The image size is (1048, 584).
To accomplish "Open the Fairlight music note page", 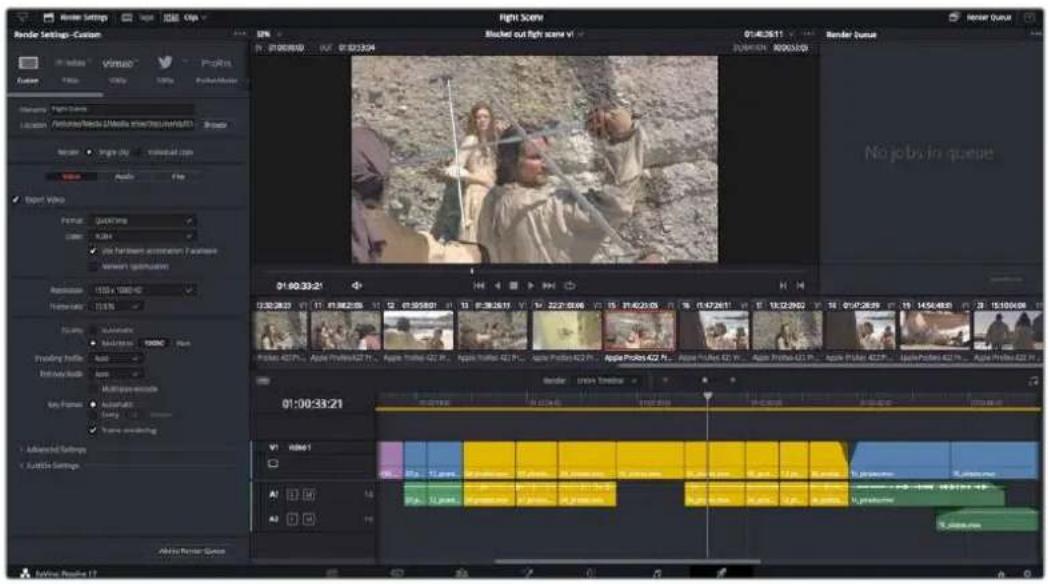I will 657,573.
